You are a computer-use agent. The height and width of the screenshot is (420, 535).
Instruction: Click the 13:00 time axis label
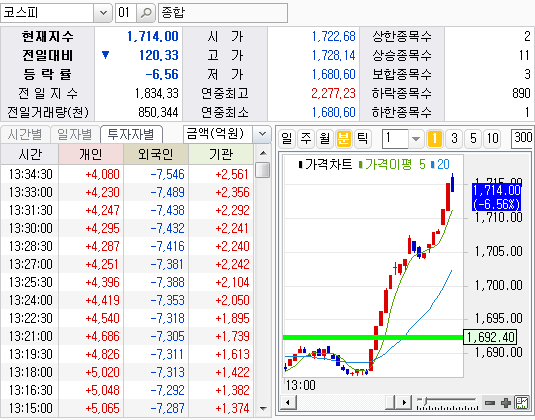301,386
